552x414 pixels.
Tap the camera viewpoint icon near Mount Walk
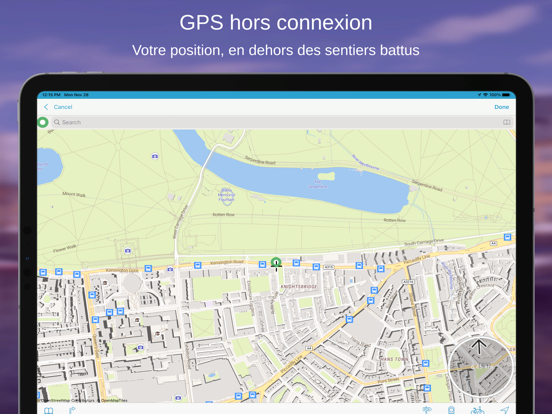(155, 156)
